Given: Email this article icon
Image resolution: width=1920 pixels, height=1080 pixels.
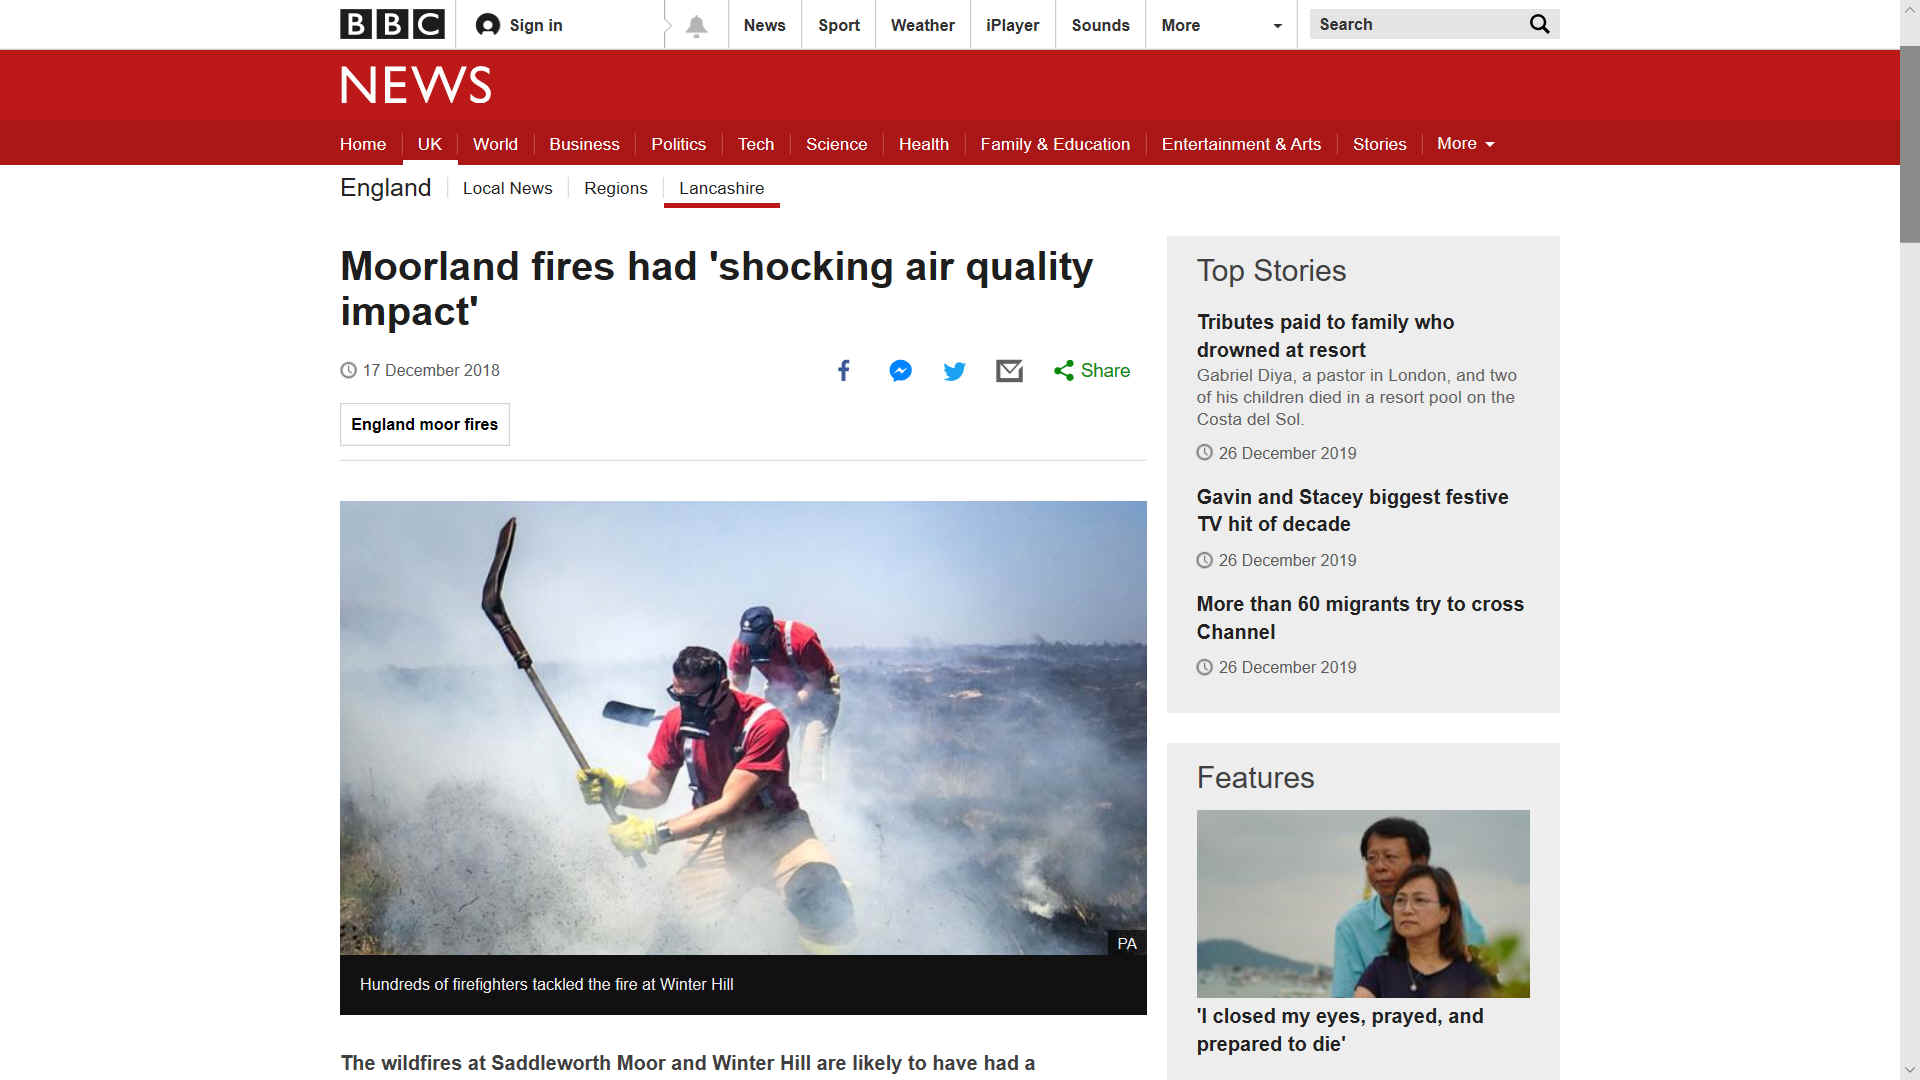Looking at the screenshot, I should [x=1009, y=371].
